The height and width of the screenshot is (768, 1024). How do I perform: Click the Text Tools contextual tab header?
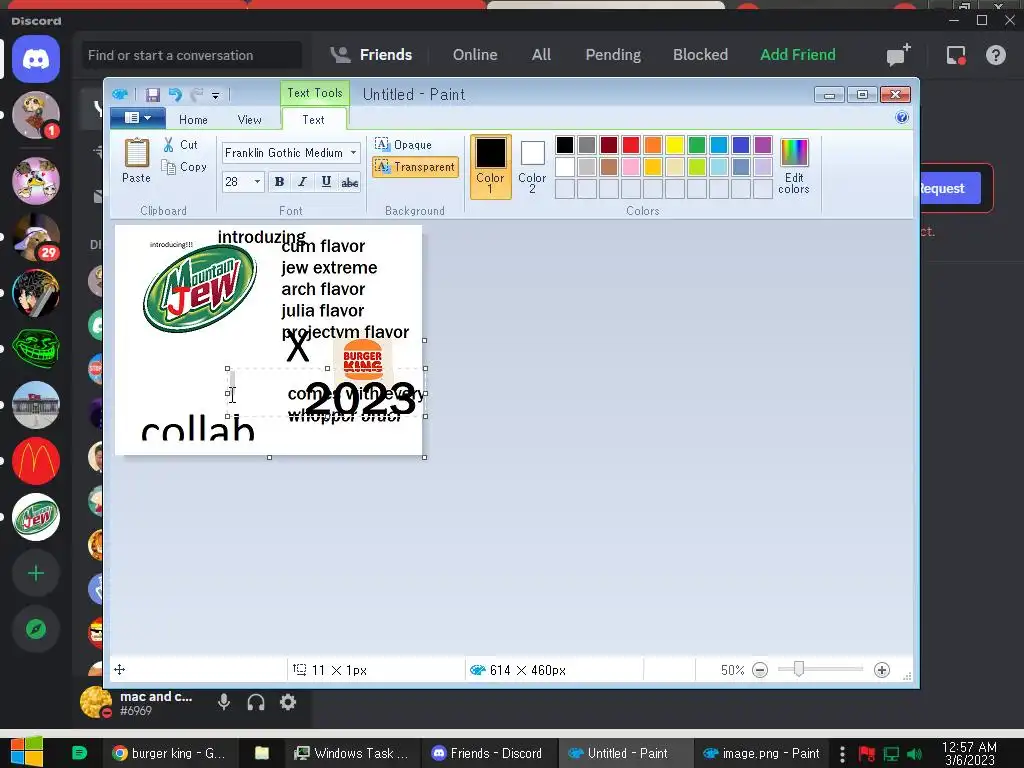pos(315,93)
